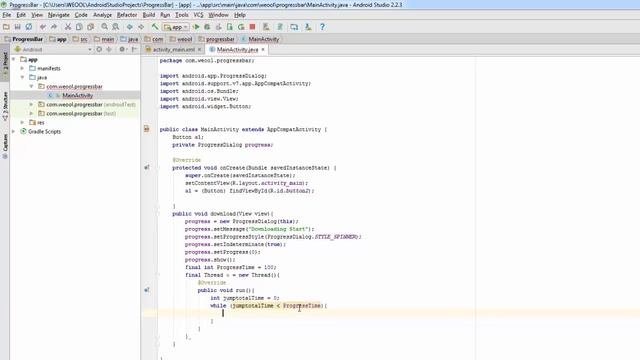Open the Refactor menu
This screenshot has height=360, width=640.
[x=127, y=15]
